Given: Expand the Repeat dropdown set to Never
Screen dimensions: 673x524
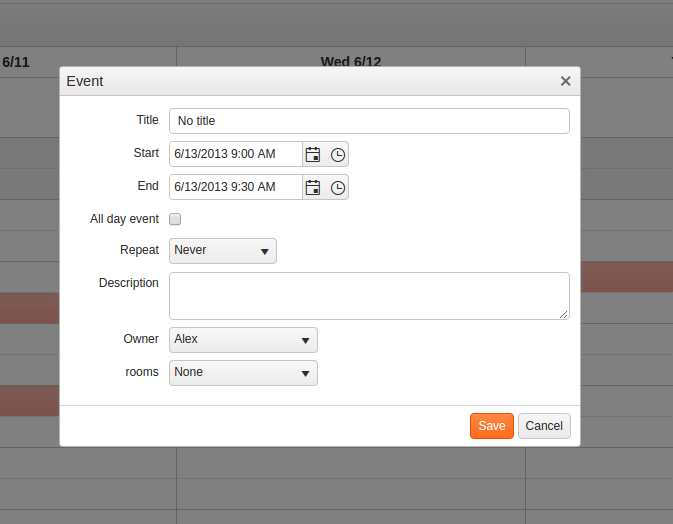Looking at the screenshot, I should pos(223,251).
